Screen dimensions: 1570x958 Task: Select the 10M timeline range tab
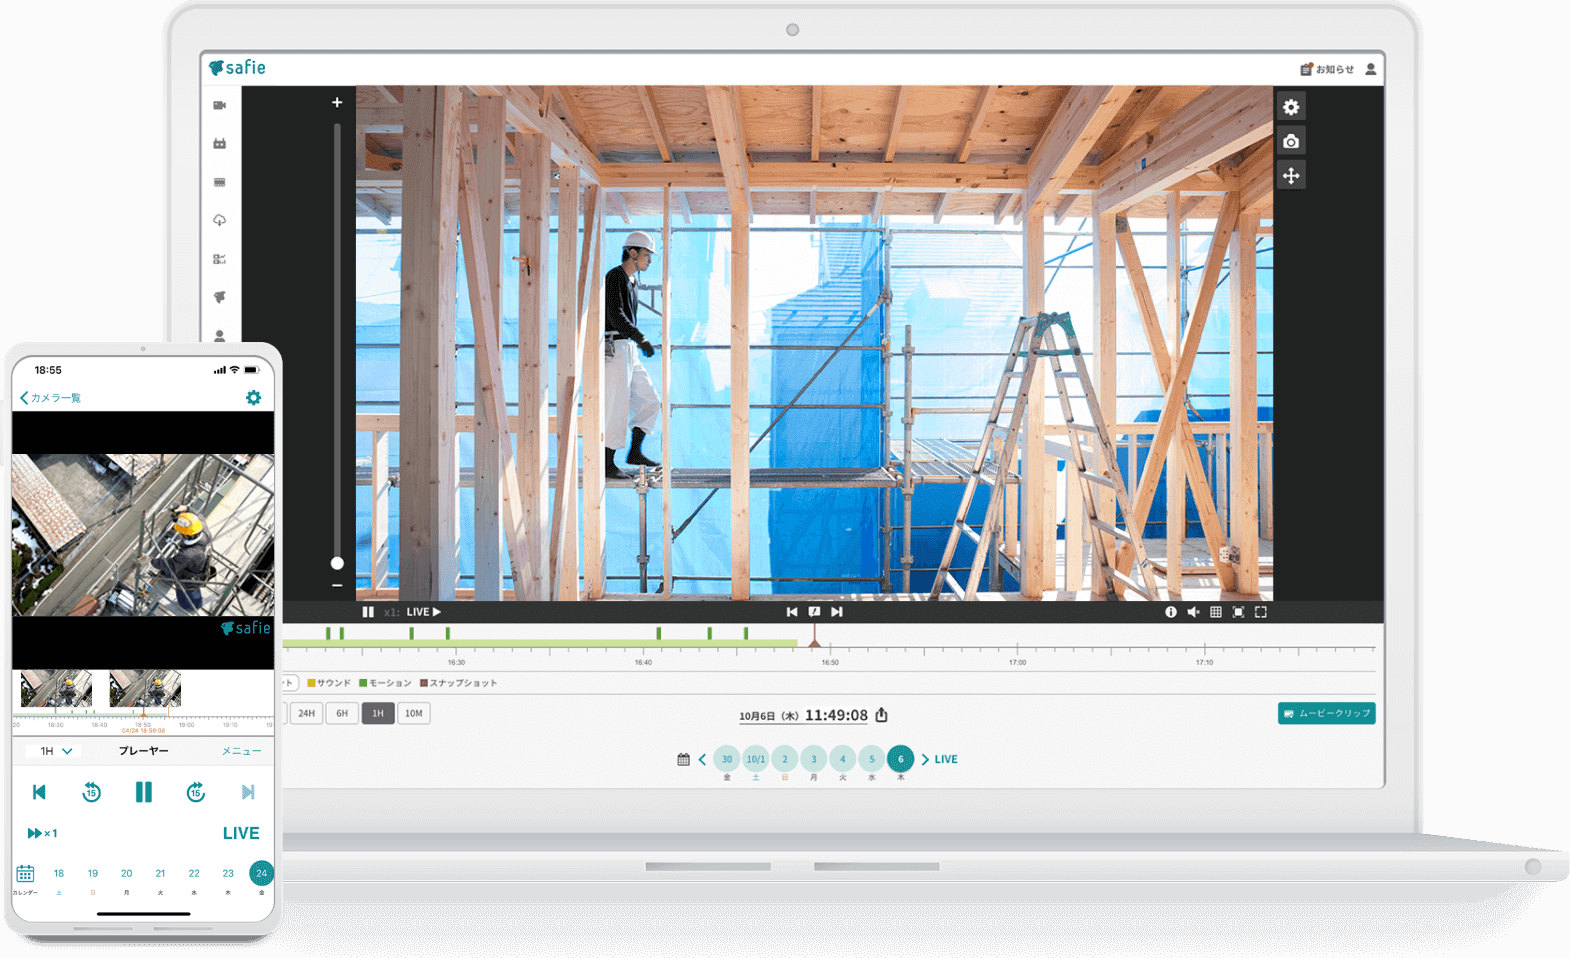414,714
